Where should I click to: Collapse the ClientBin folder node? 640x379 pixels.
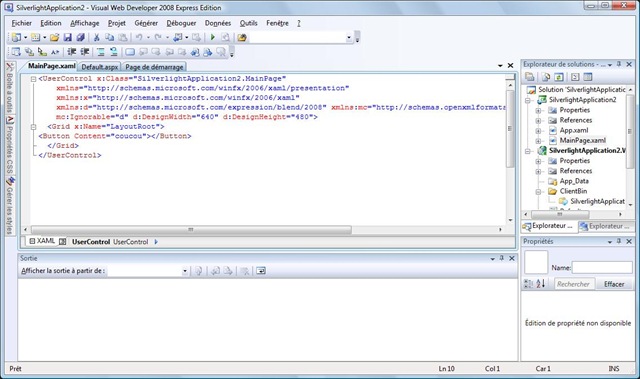(538, 191)
